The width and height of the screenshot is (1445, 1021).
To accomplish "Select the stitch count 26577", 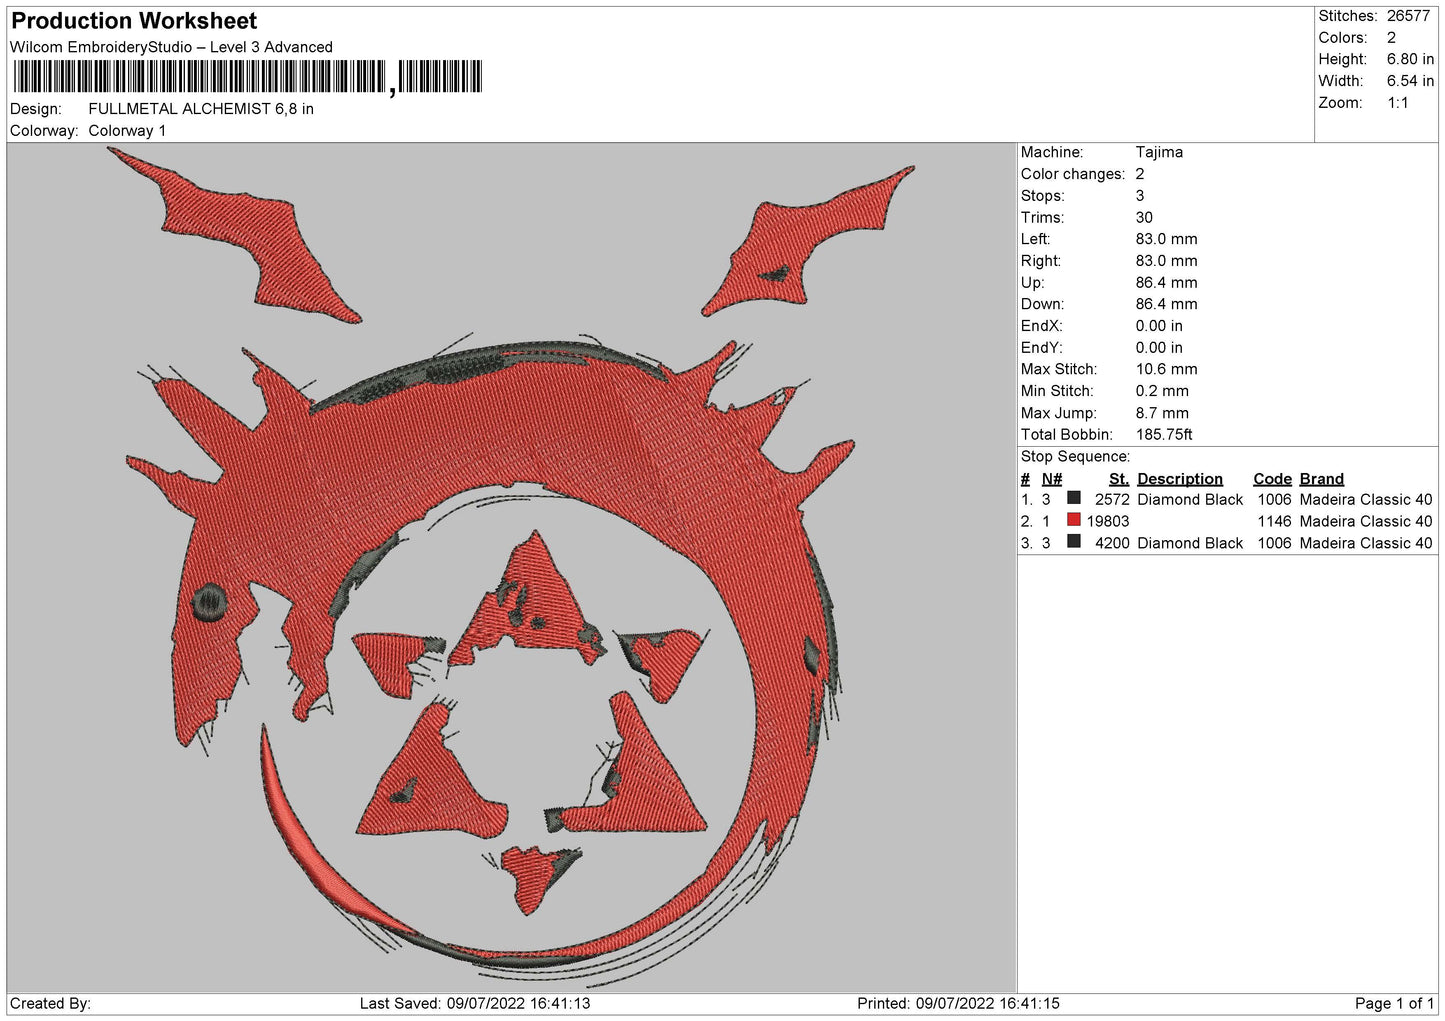I will [1408, 16].
